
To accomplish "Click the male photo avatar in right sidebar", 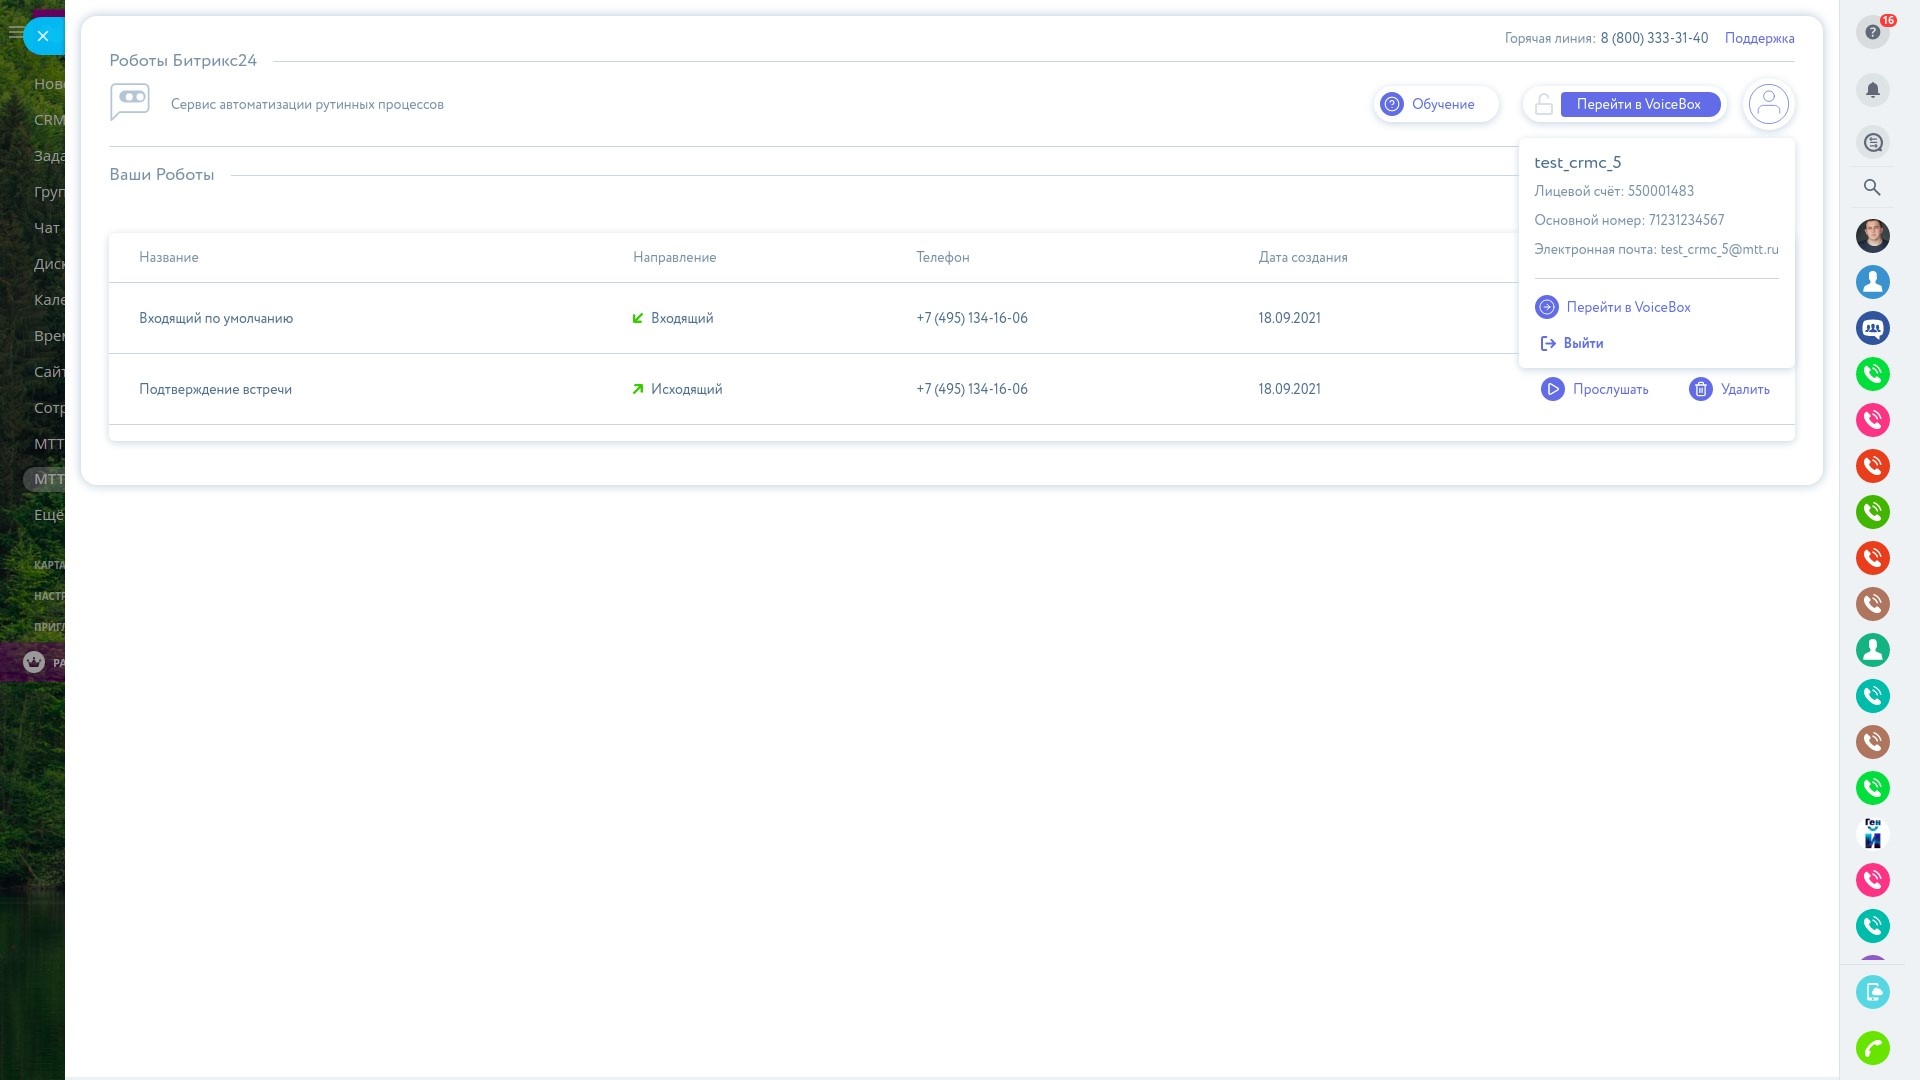I will coord(1872,235).
